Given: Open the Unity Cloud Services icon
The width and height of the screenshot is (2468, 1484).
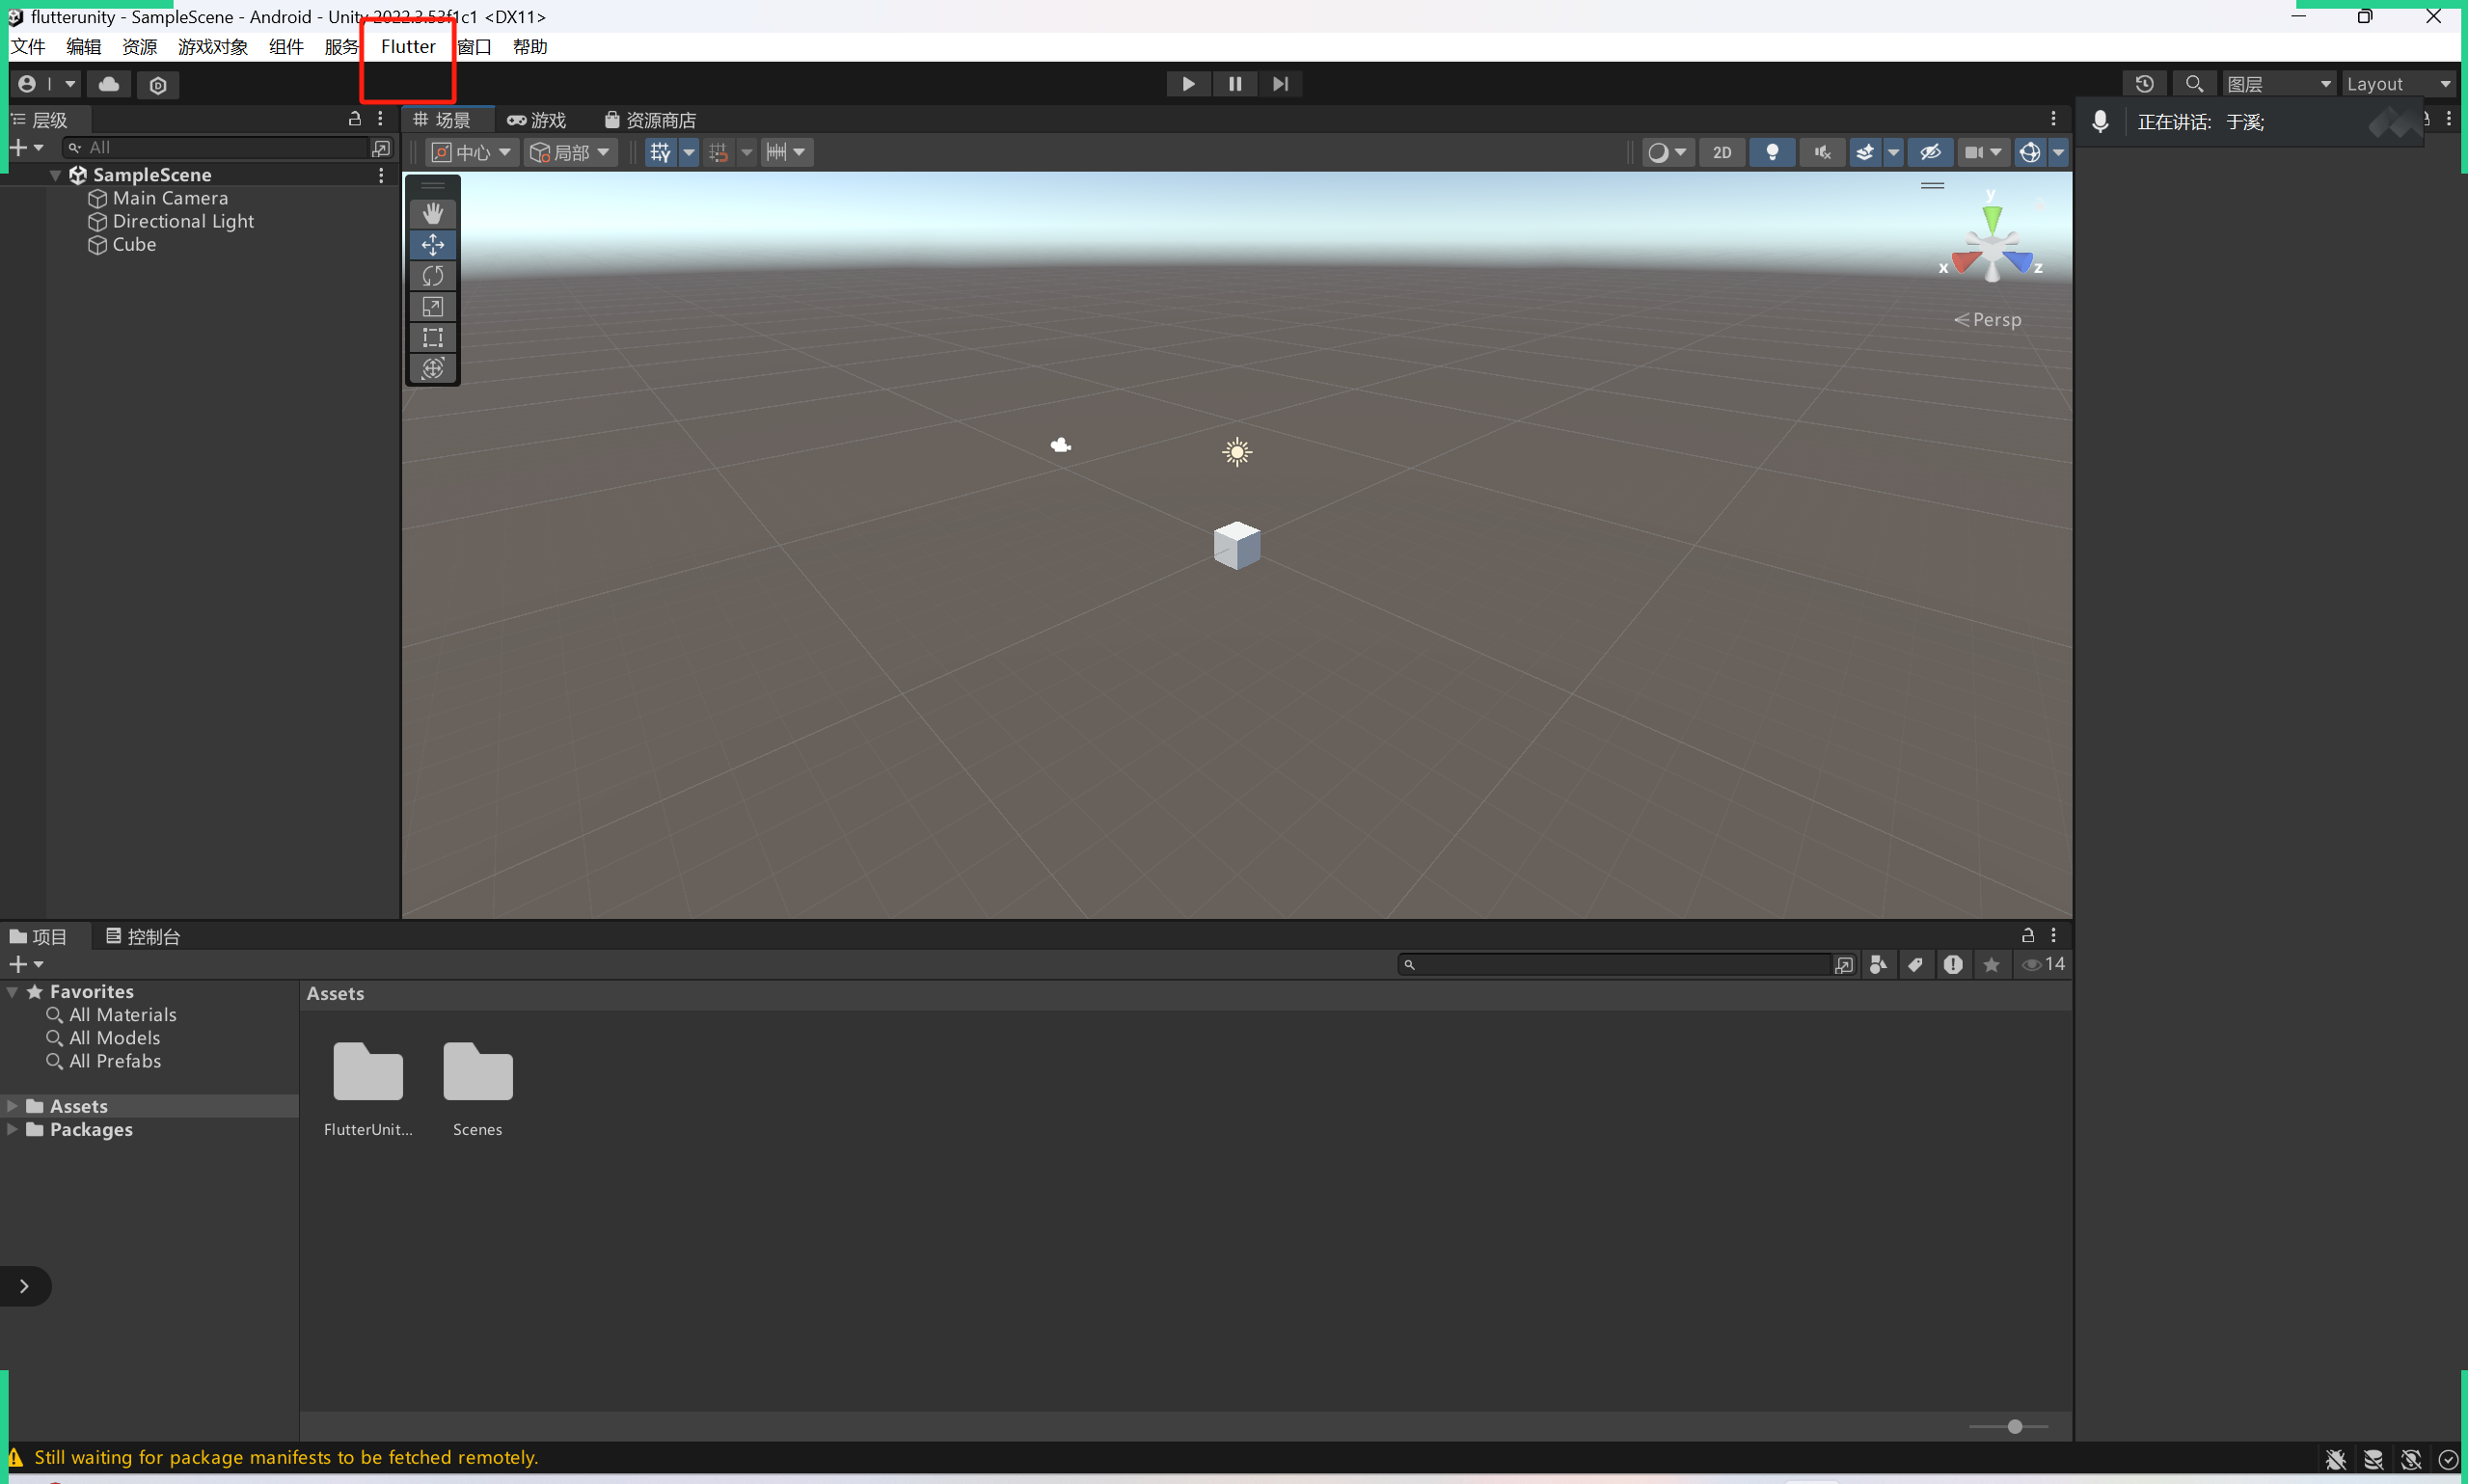Looking at the screenshot, I should 108,84.
